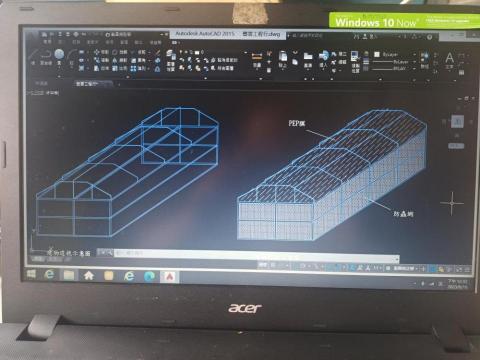Open the linetype ByLayer dropdown
480x360 pixels.
(x=394, y=69)
